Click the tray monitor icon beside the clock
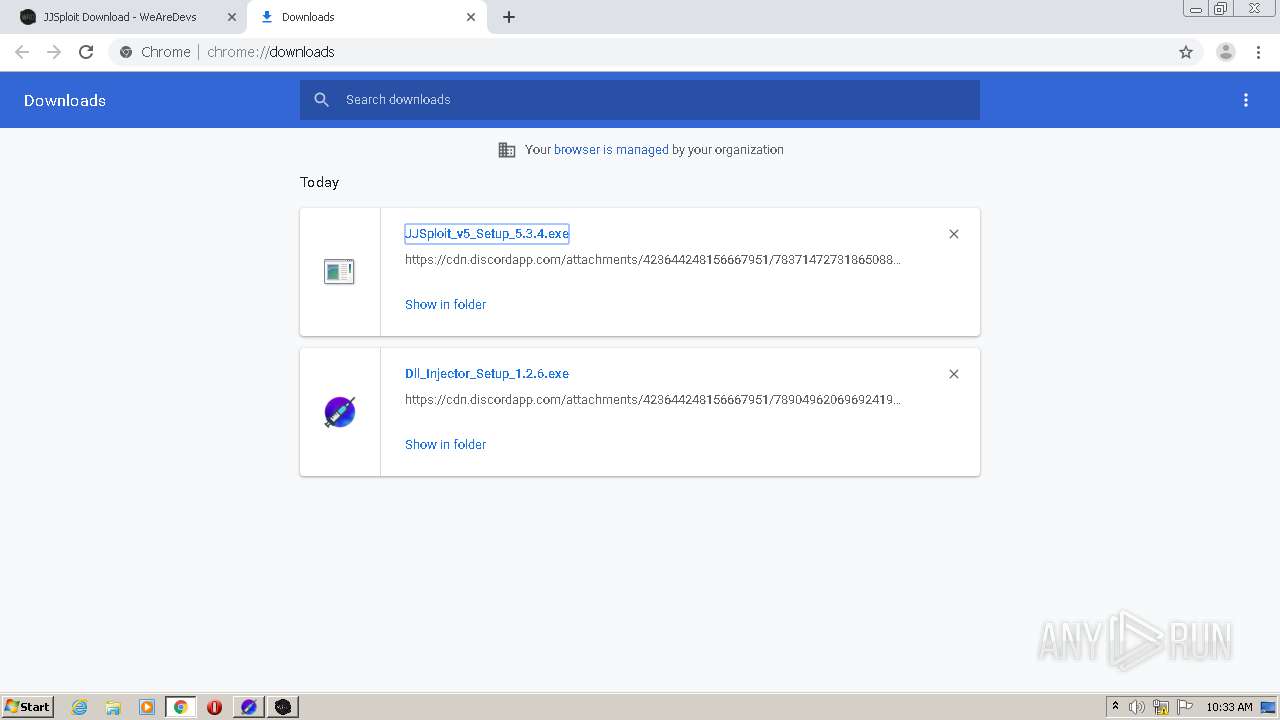 pos(1269,707)
